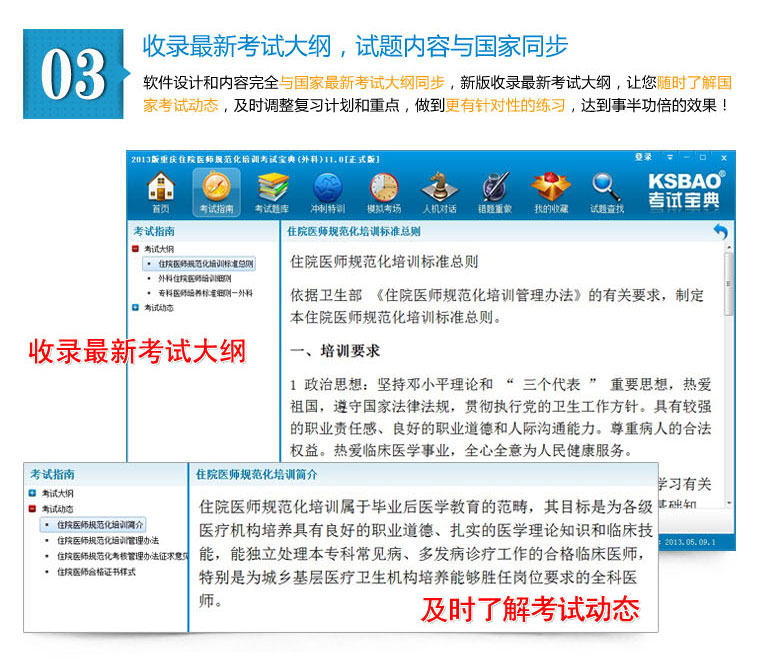Open the 错题重做 pen icon

495,192
